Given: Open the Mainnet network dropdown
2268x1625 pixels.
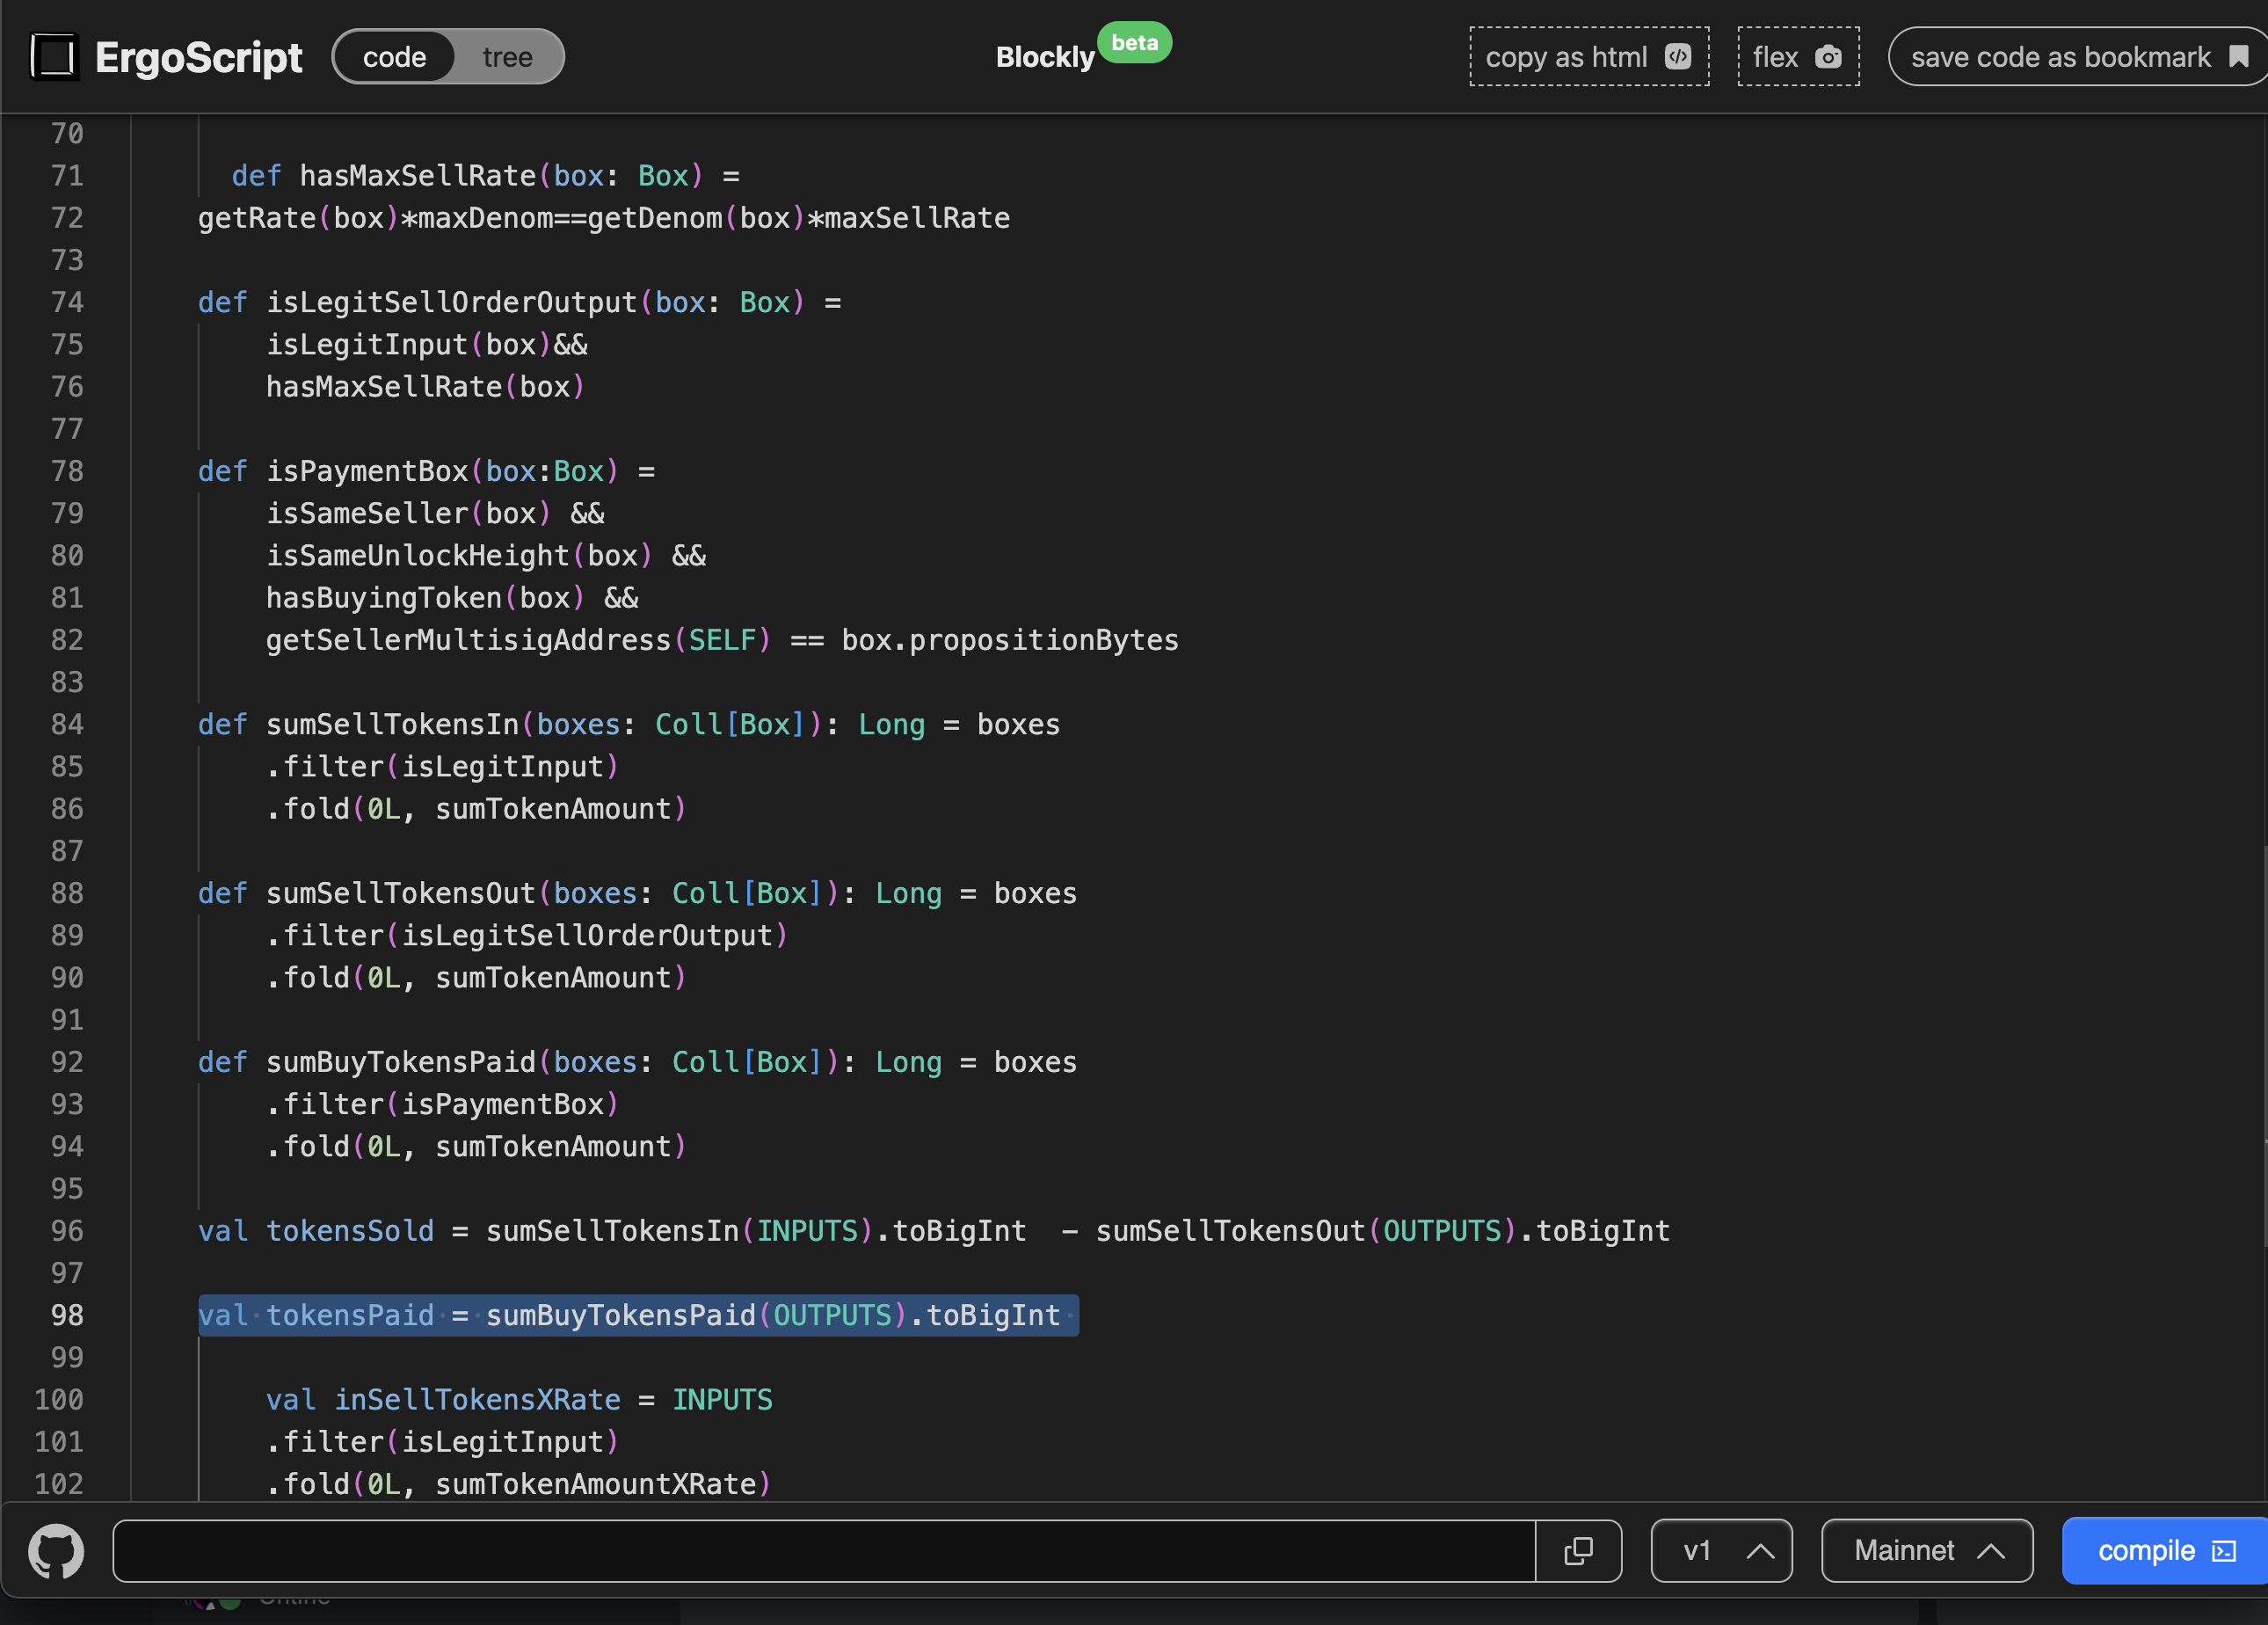Looking at the screenshot, I should [x=1904, y=1551].
